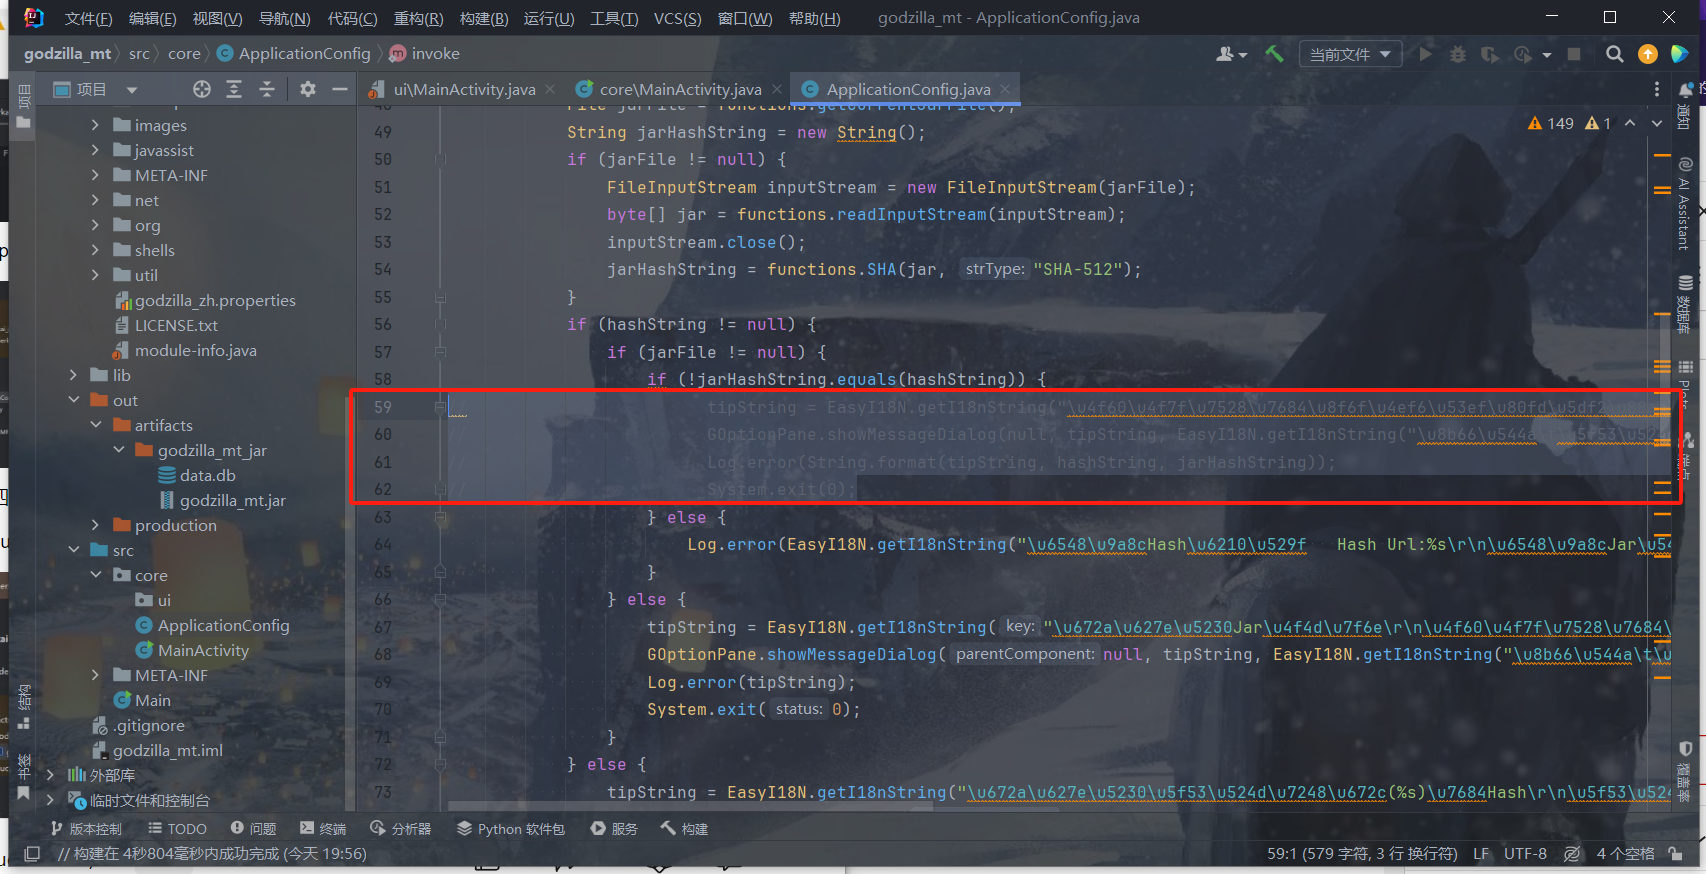The height and width of the screenshot is (874, 1706).
Task: Close the ui\MainActivity.java tab
Action: point(550,89)
